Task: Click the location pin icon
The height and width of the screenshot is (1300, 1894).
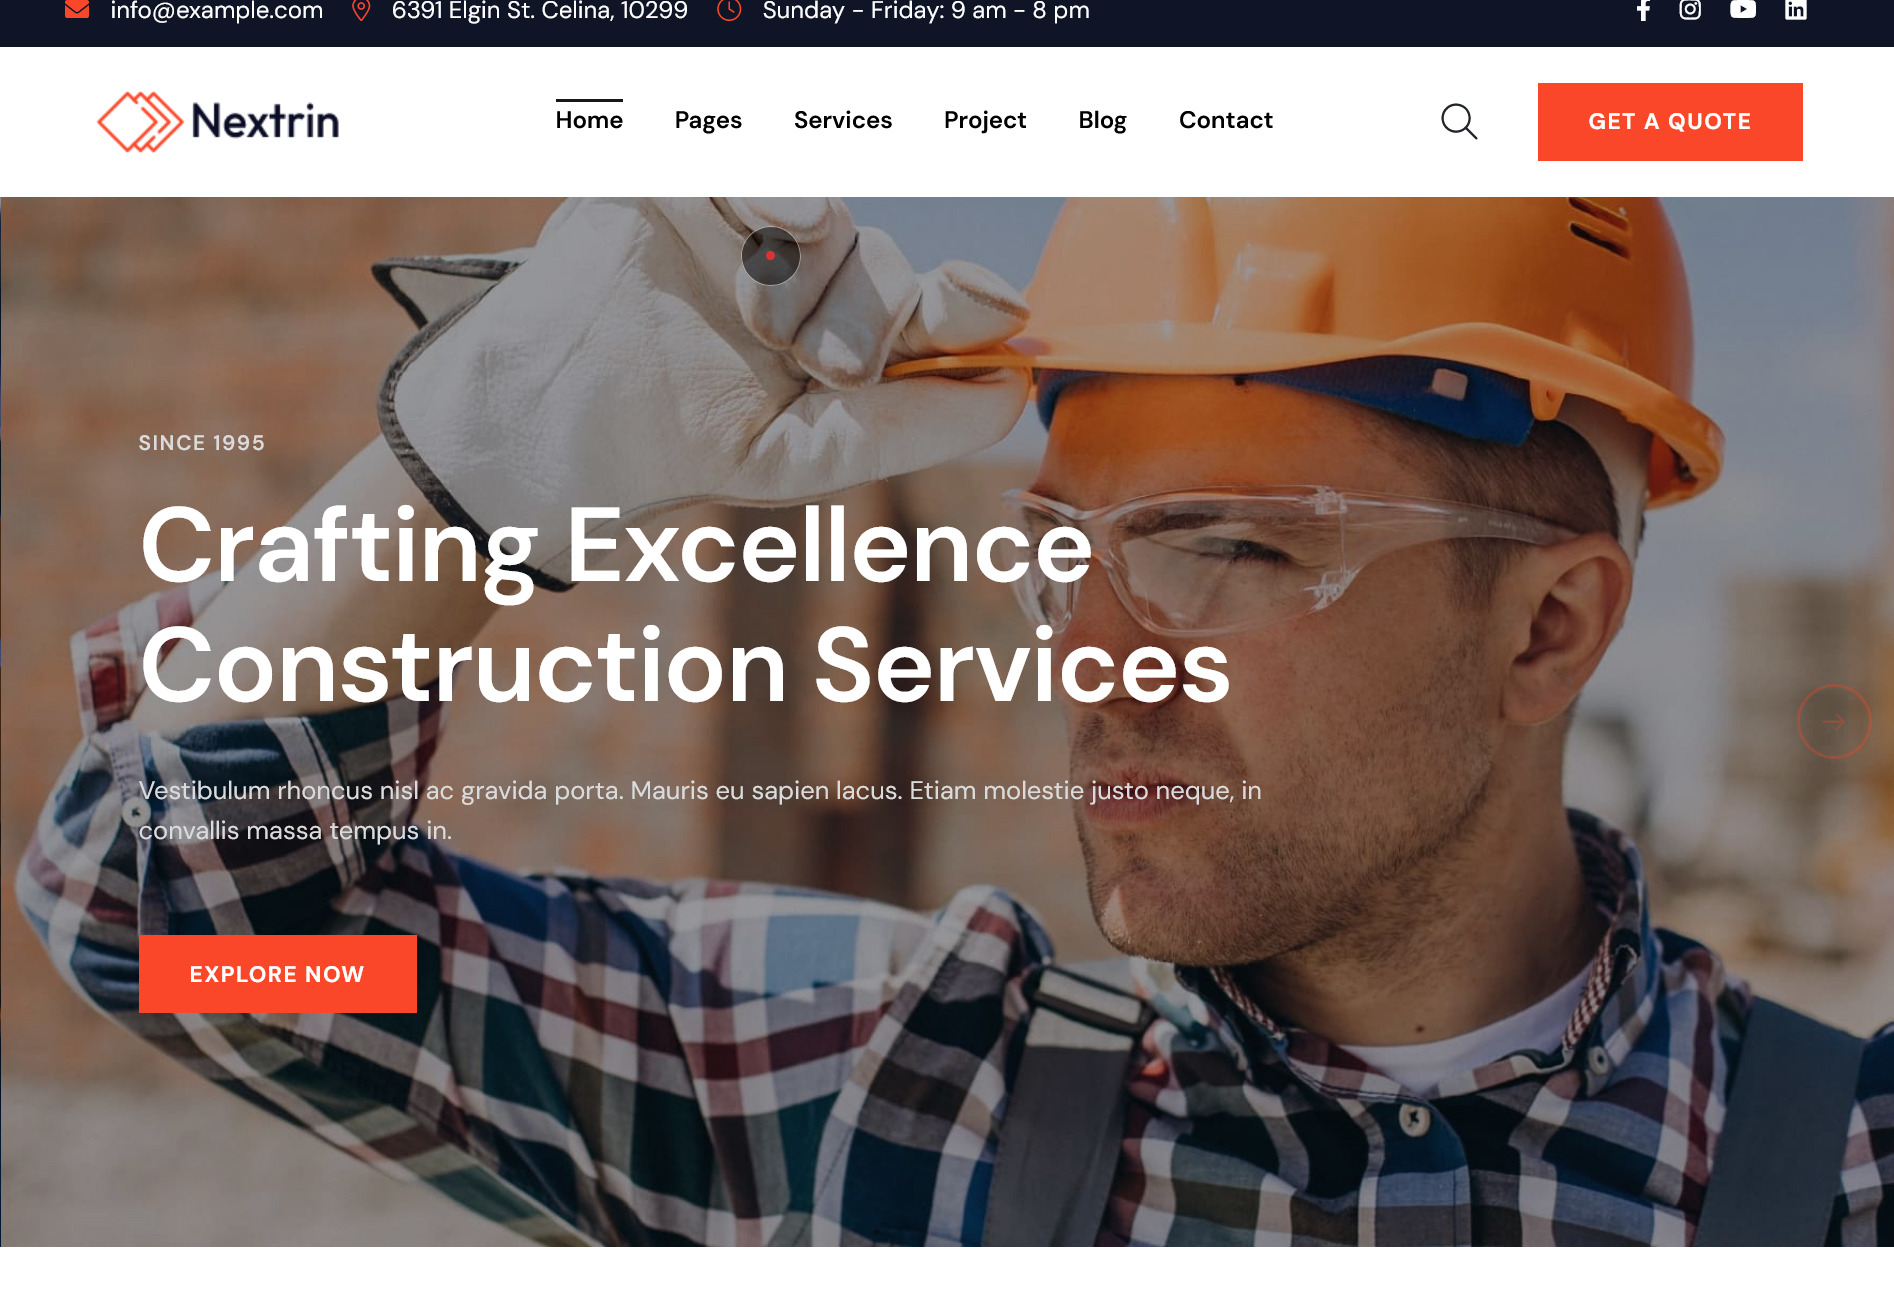Action: coord(361,10)
